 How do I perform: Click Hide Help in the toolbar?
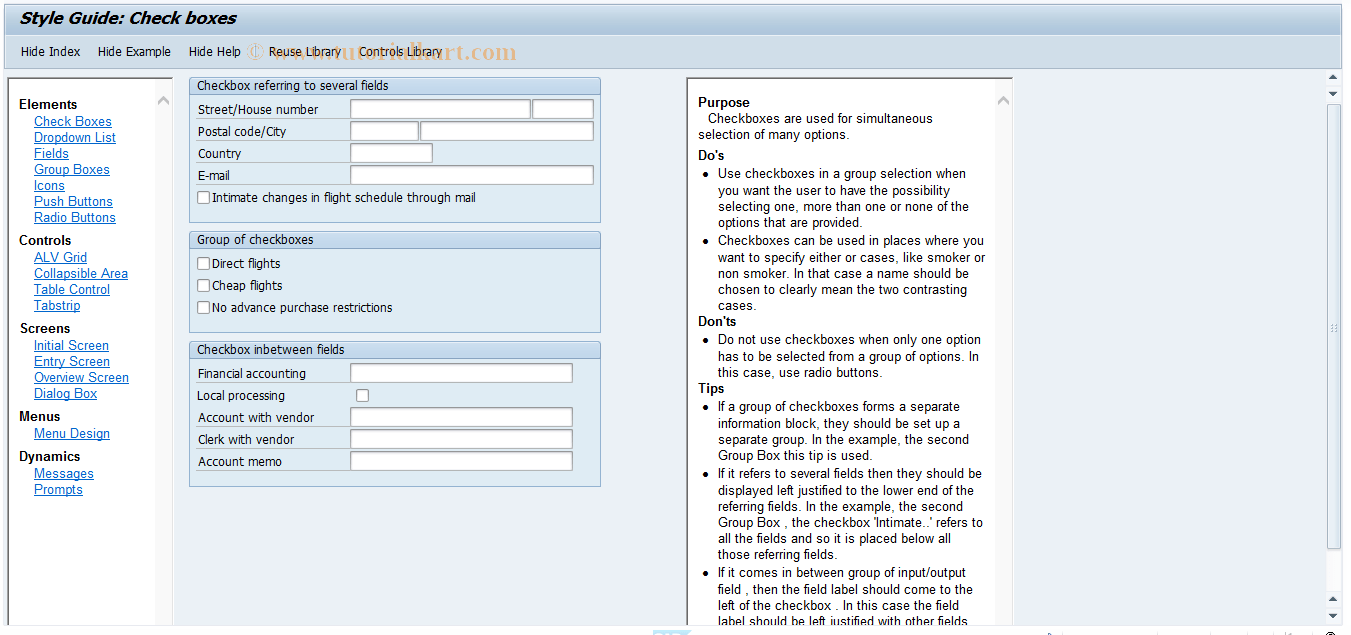[x=214, y=51]
